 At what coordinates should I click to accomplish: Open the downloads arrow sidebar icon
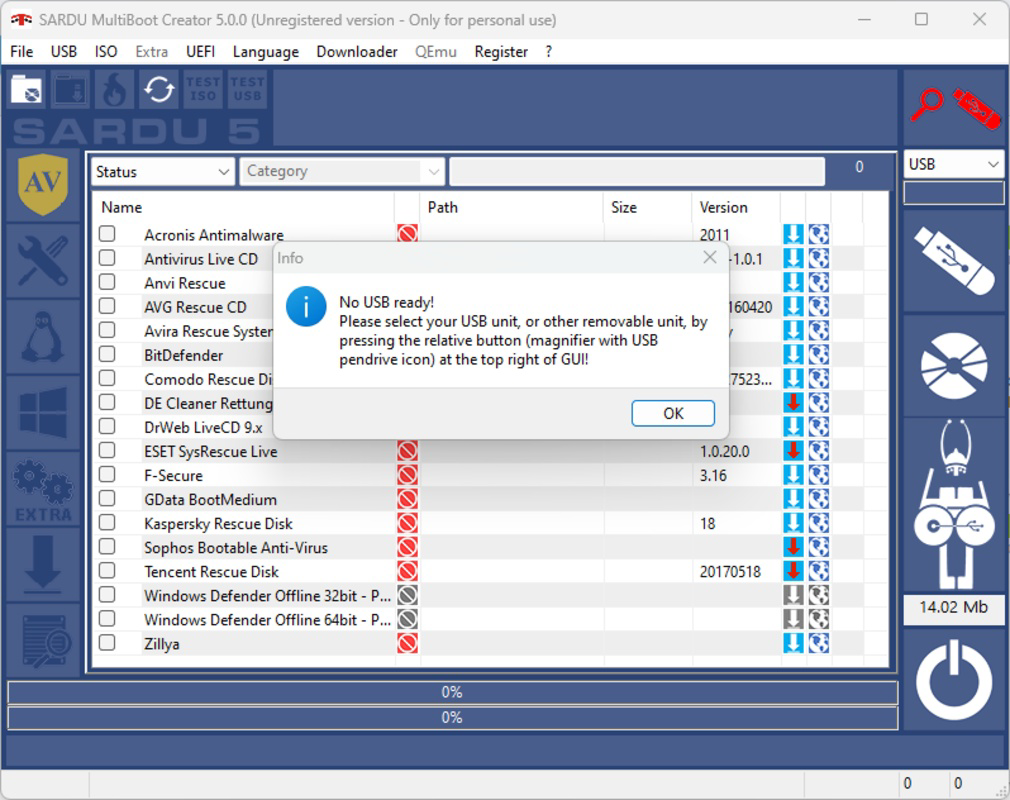(x=43, y=564)
